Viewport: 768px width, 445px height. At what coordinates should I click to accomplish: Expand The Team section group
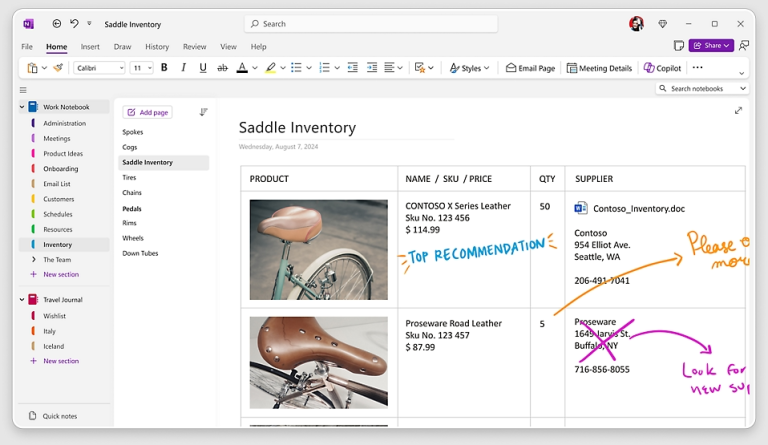[33, 259]
